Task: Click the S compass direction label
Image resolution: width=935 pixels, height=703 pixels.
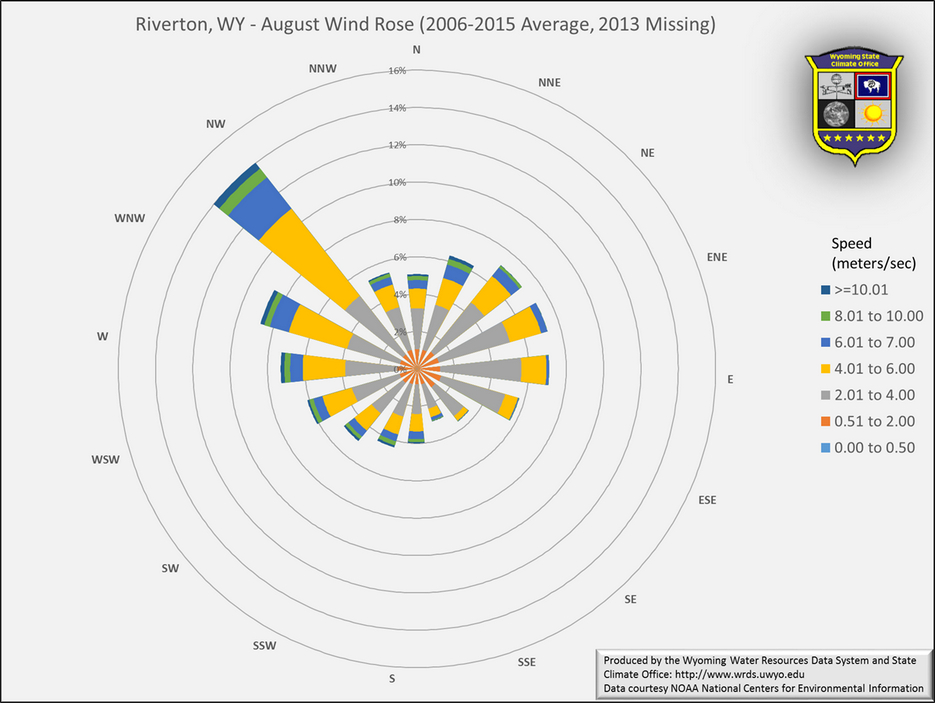Action: tap(392, 679)
